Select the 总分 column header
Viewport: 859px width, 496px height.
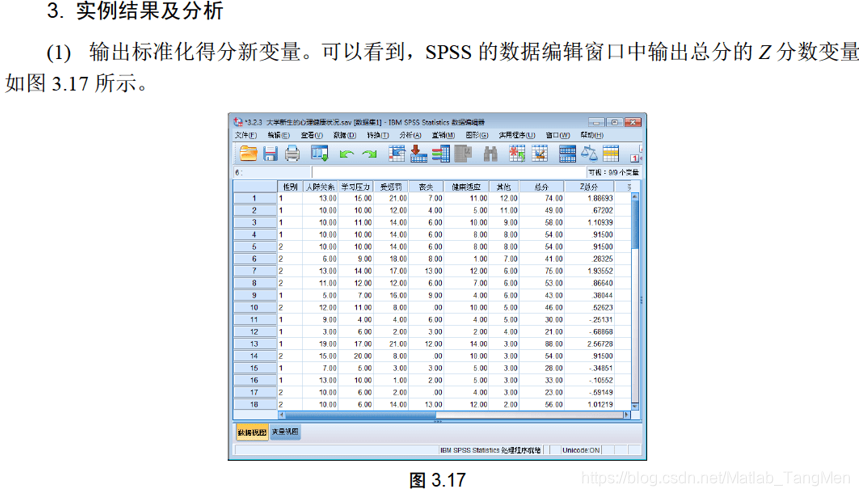pyautogui.click(x=541, y=187)
